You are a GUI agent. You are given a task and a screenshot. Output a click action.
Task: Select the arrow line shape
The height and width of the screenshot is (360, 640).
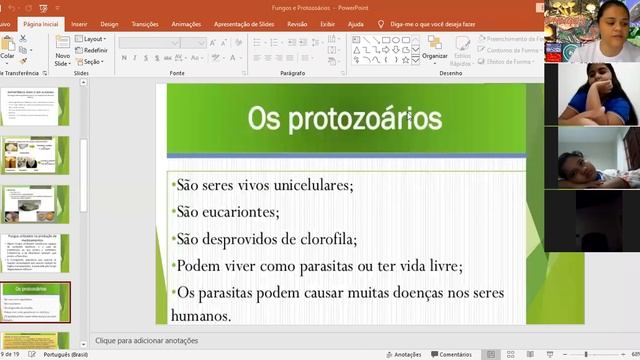(x=376, y=40)
